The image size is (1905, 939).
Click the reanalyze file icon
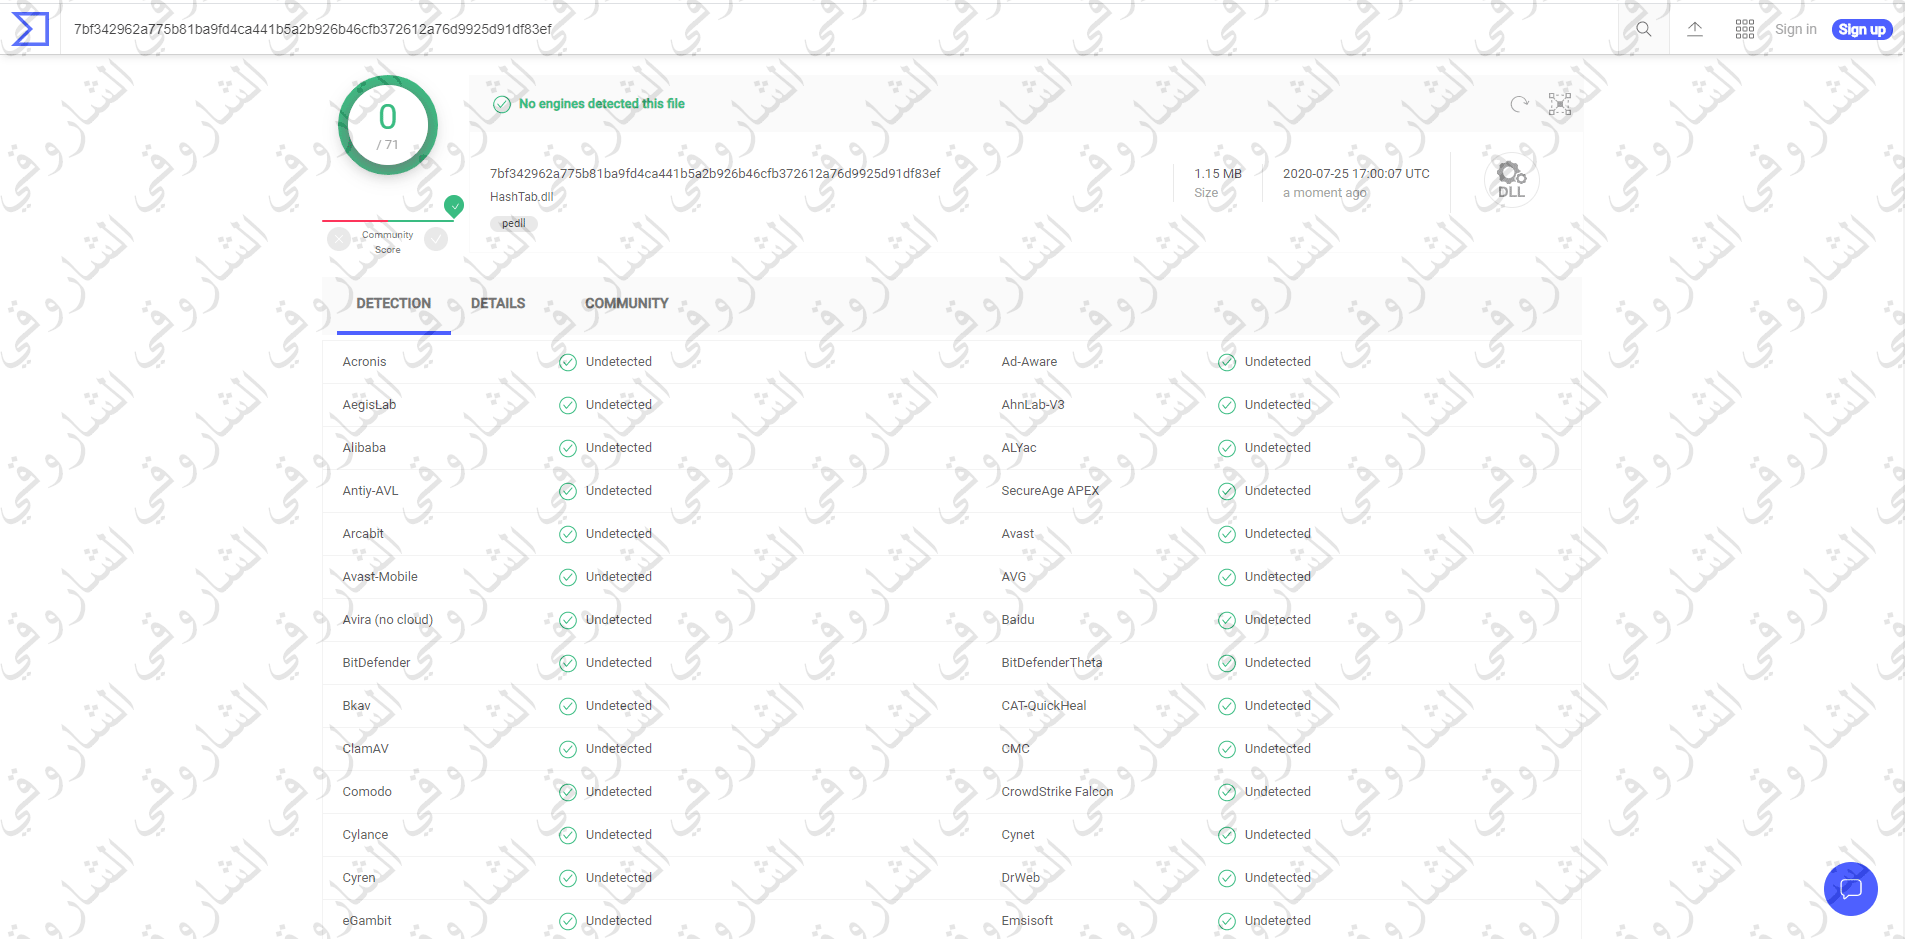1519,104
